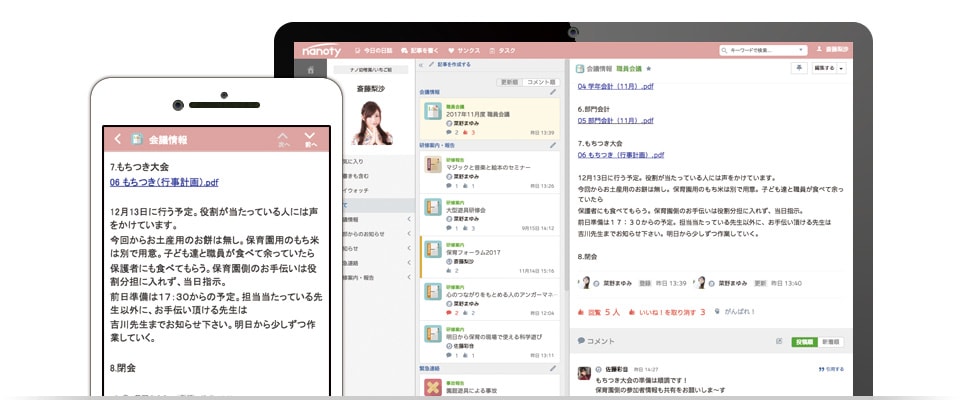Switch comments to 投稿順 order
Image resolution: width=960 pixels, height=400 pixels.
pyautogui.click(x=804, y=342)
